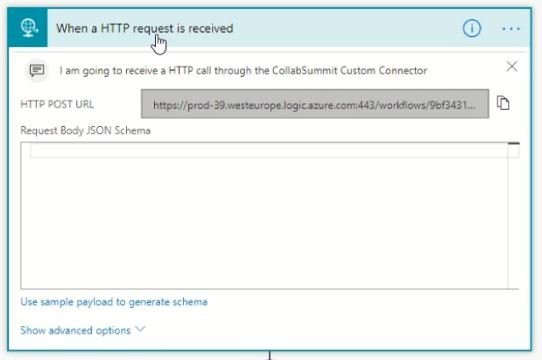Click inside the Request Body JSON Schema editor
542x360 pixels.
coord(264,223)
